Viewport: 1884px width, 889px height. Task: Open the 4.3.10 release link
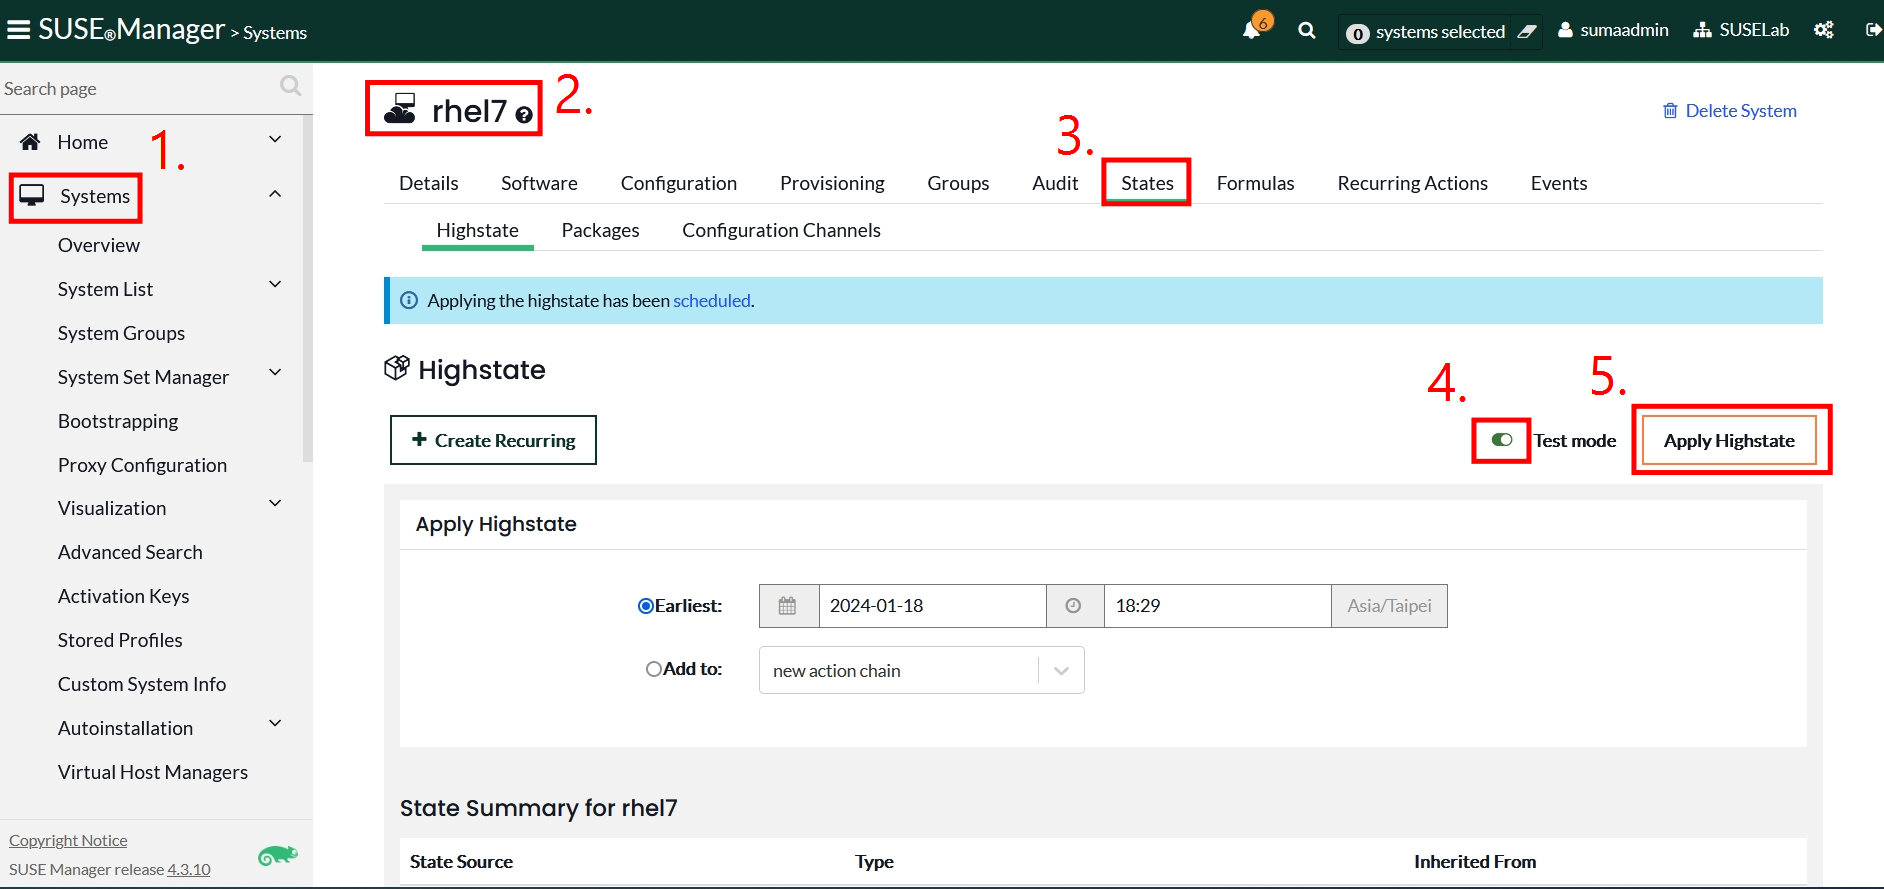coord(189,869)
